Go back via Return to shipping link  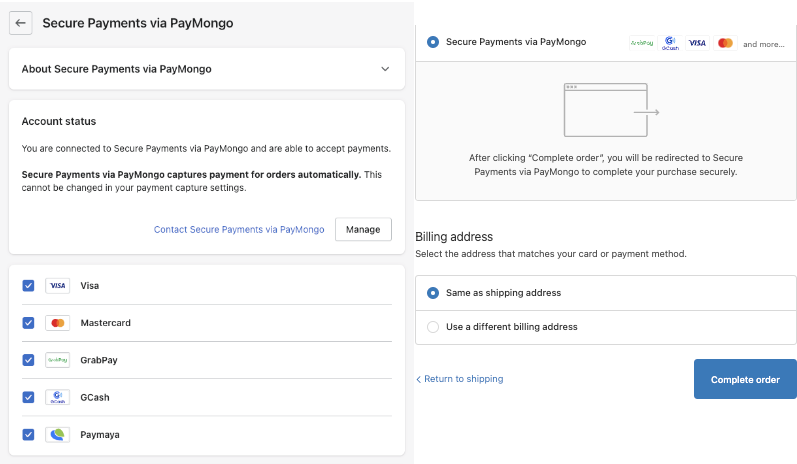tap(460, 380)
